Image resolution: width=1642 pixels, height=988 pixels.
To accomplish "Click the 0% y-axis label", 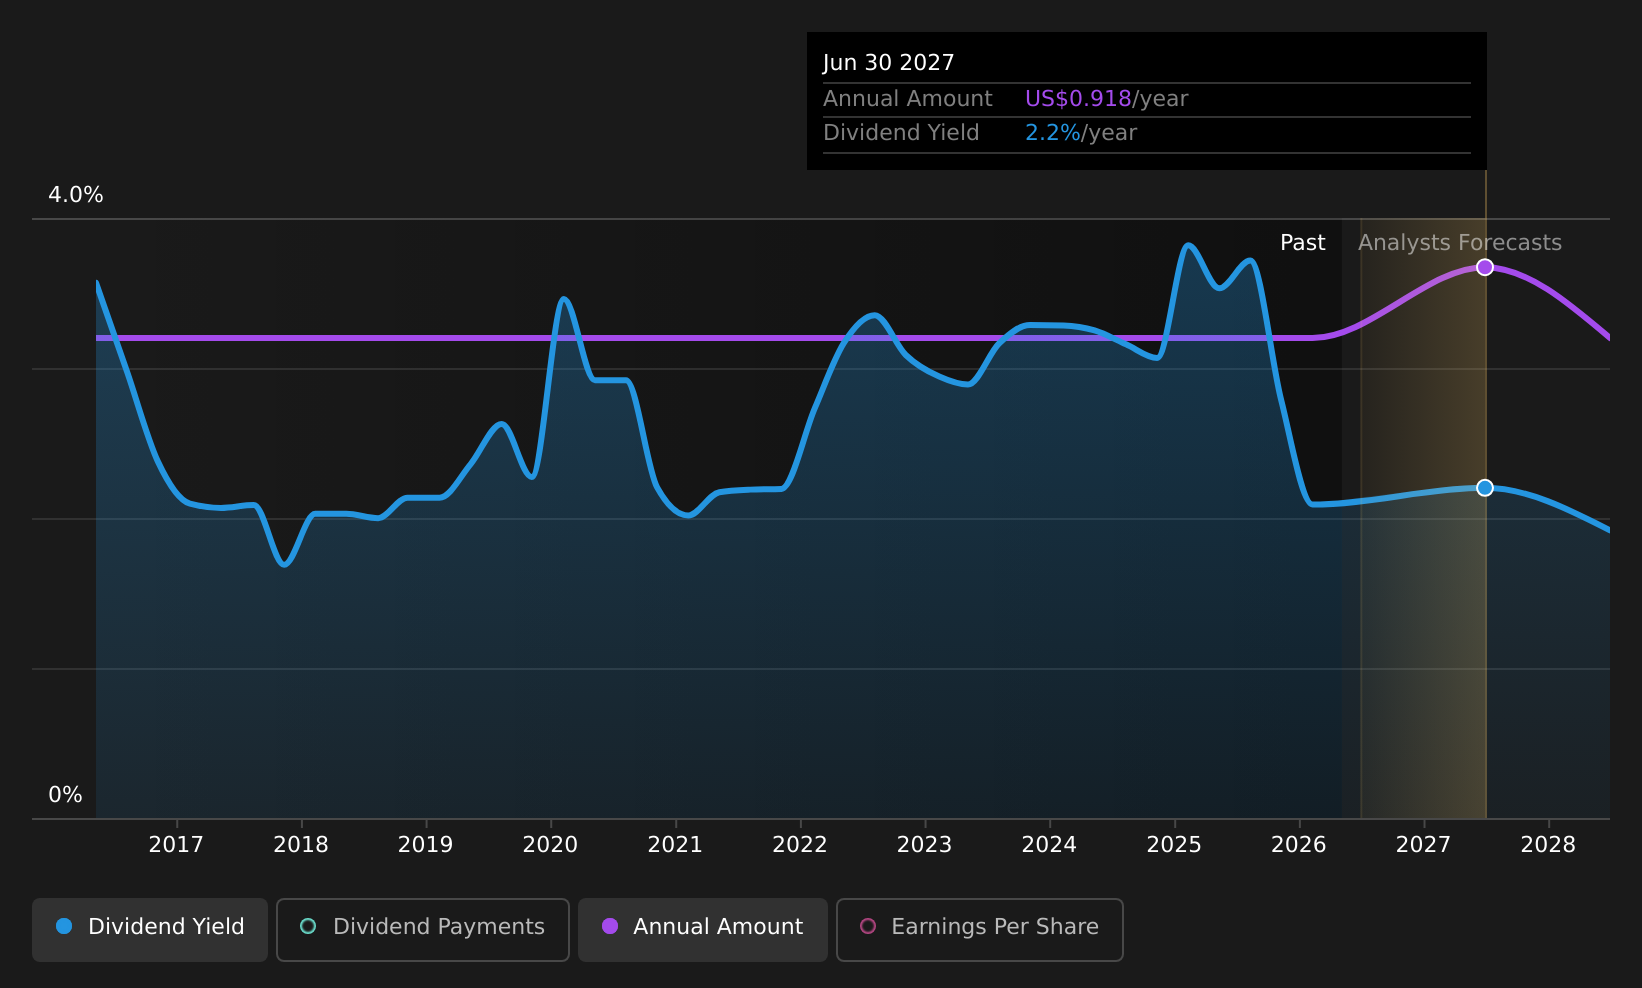I will point(65,795).
